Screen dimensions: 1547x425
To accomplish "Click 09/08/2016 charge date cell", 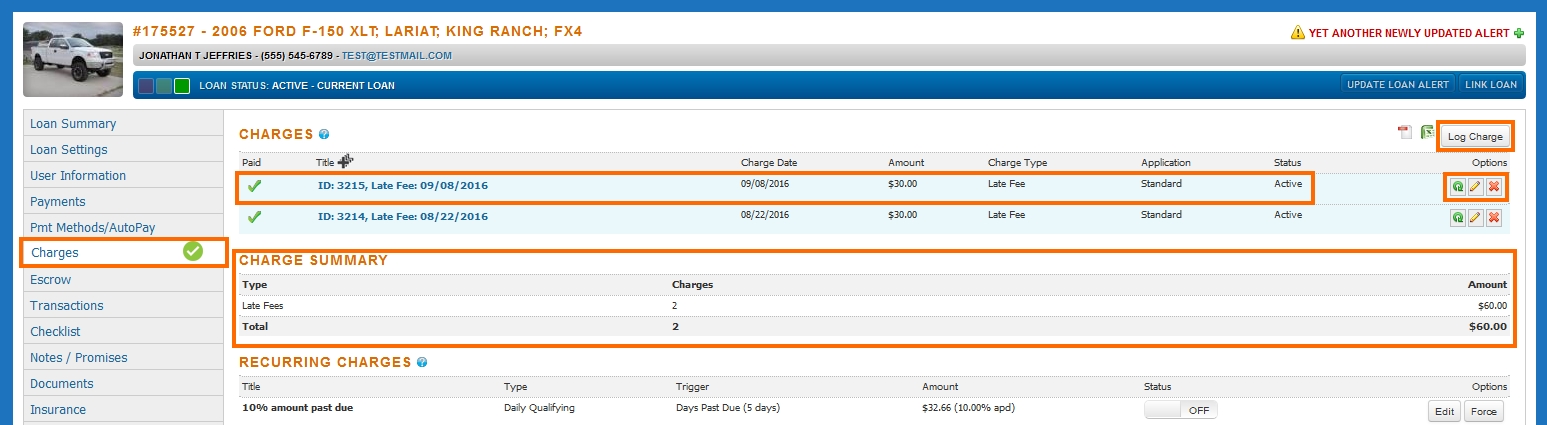I will click(x=766, y=184).
